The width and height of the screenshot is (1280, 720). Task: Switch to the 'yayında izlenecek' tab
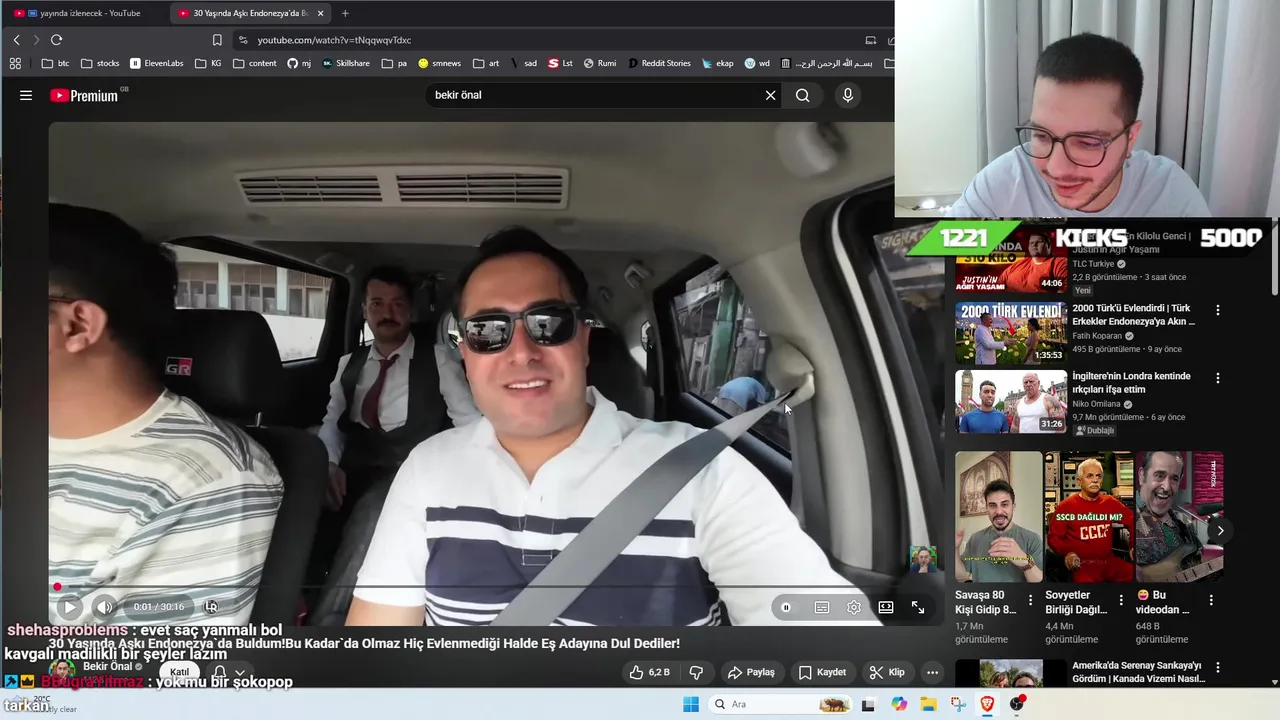tap(84, 13)
